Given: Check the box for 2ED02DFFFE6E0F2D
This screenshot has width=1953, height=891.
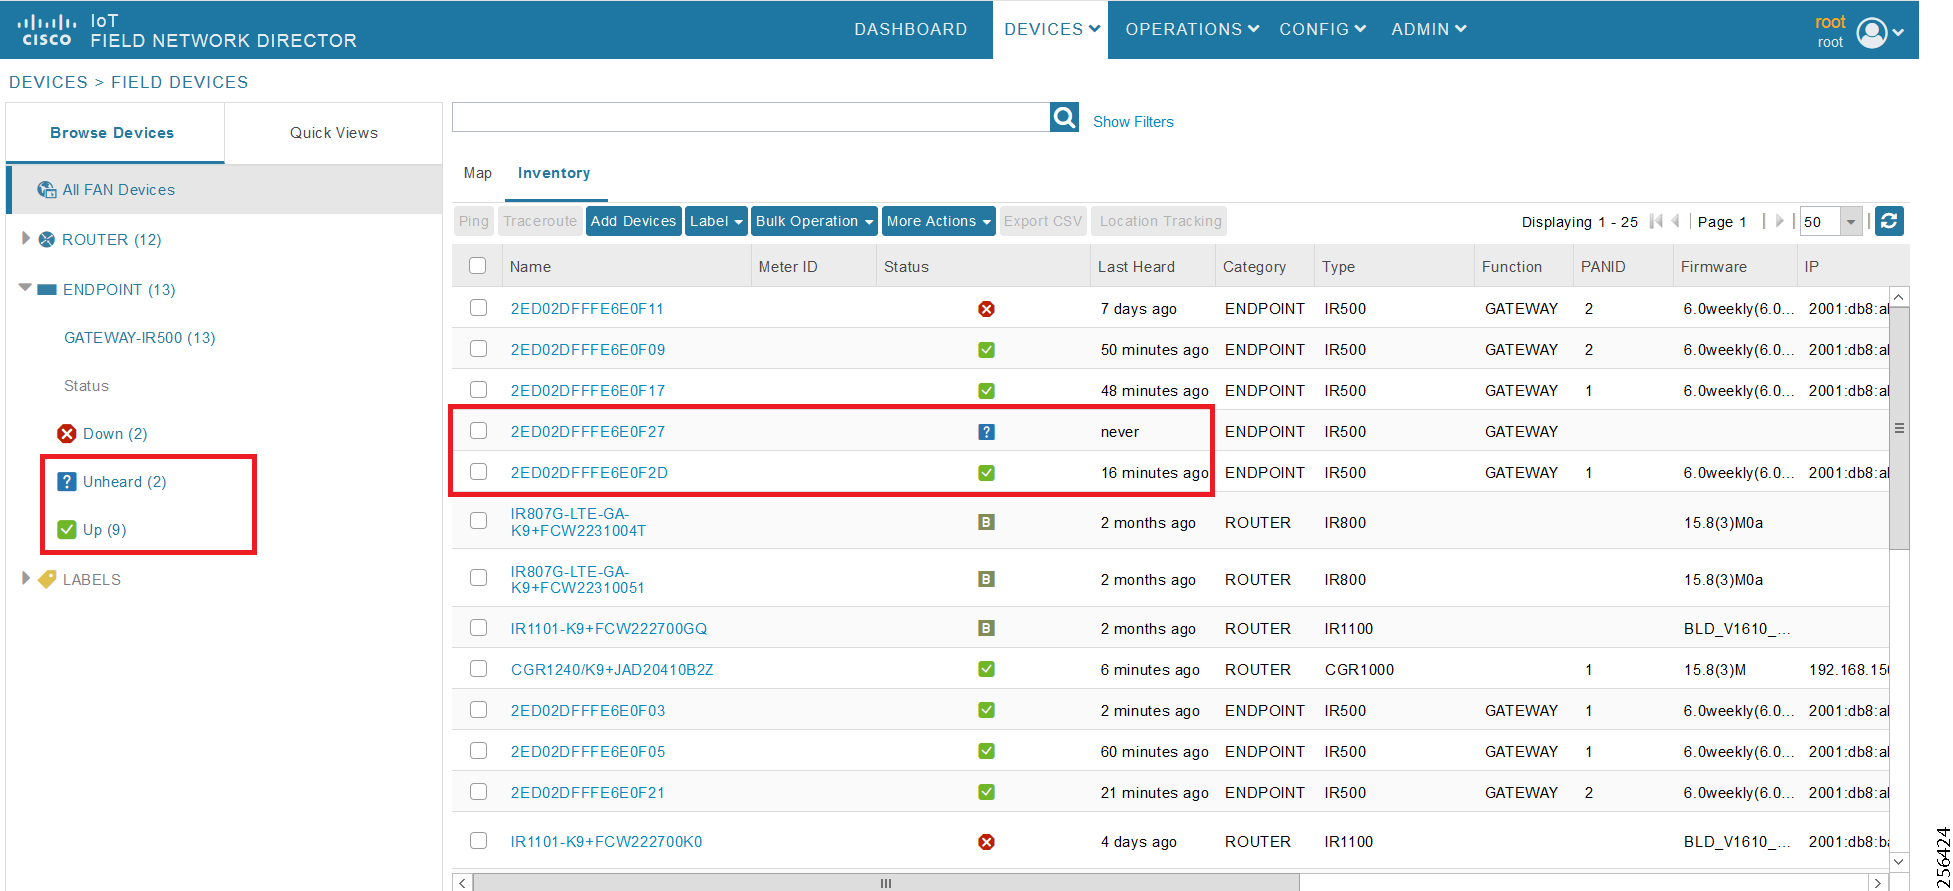Looking at the screenshot, I should pyautogui.click(x=478, y=472).
